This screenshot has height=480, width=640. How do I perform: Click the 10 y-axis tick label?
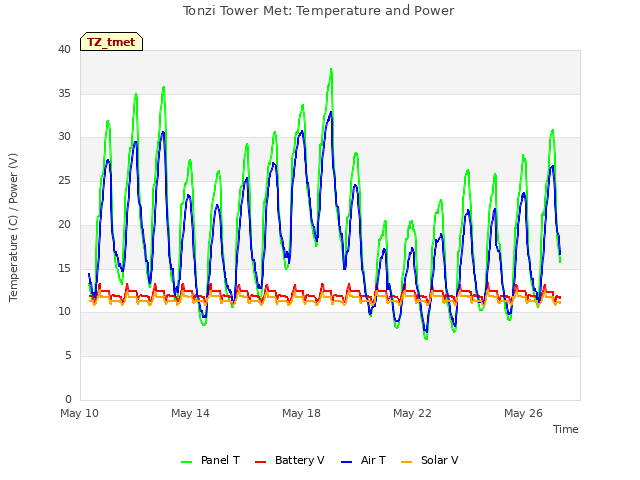[x=64, y=312]
